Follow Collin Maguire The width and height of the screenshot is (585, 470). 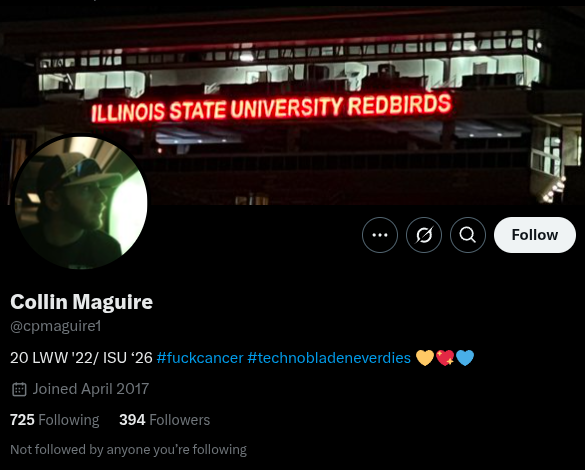(x=535, y=235)
